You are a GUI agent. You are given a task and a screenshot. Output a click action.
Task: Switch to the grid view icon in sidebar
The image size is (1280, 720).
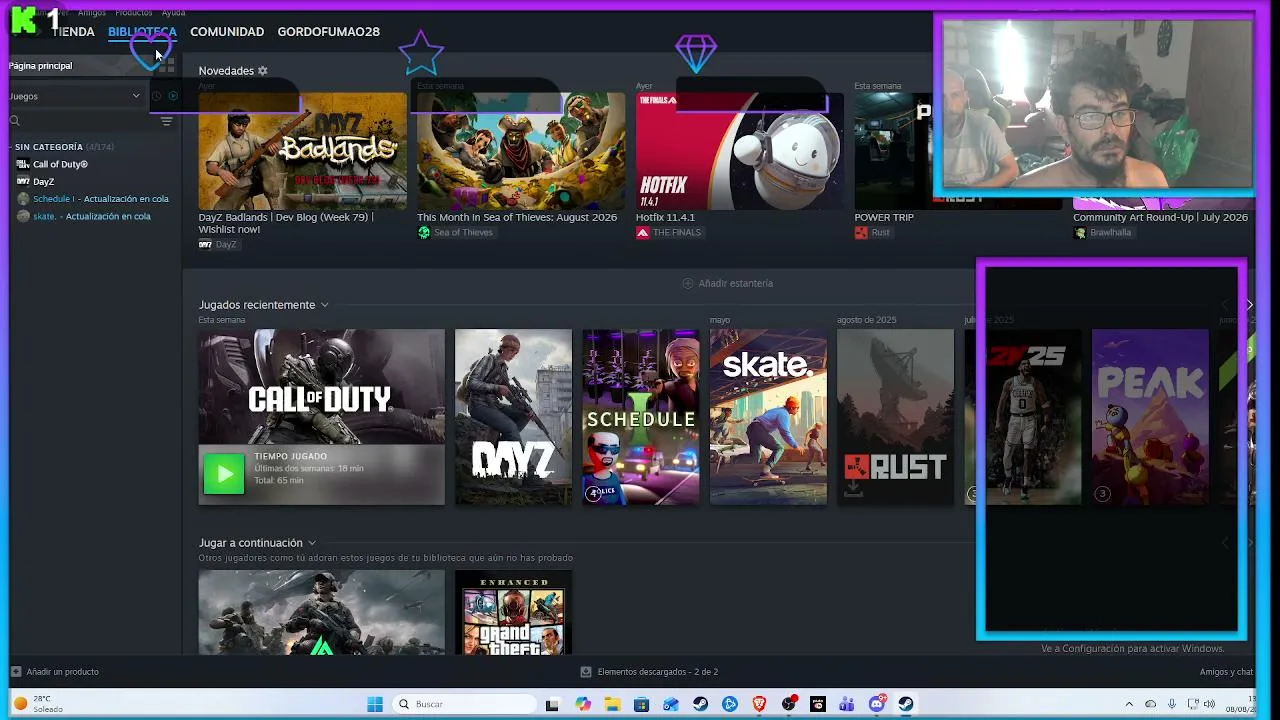click(x=167, y=66)
